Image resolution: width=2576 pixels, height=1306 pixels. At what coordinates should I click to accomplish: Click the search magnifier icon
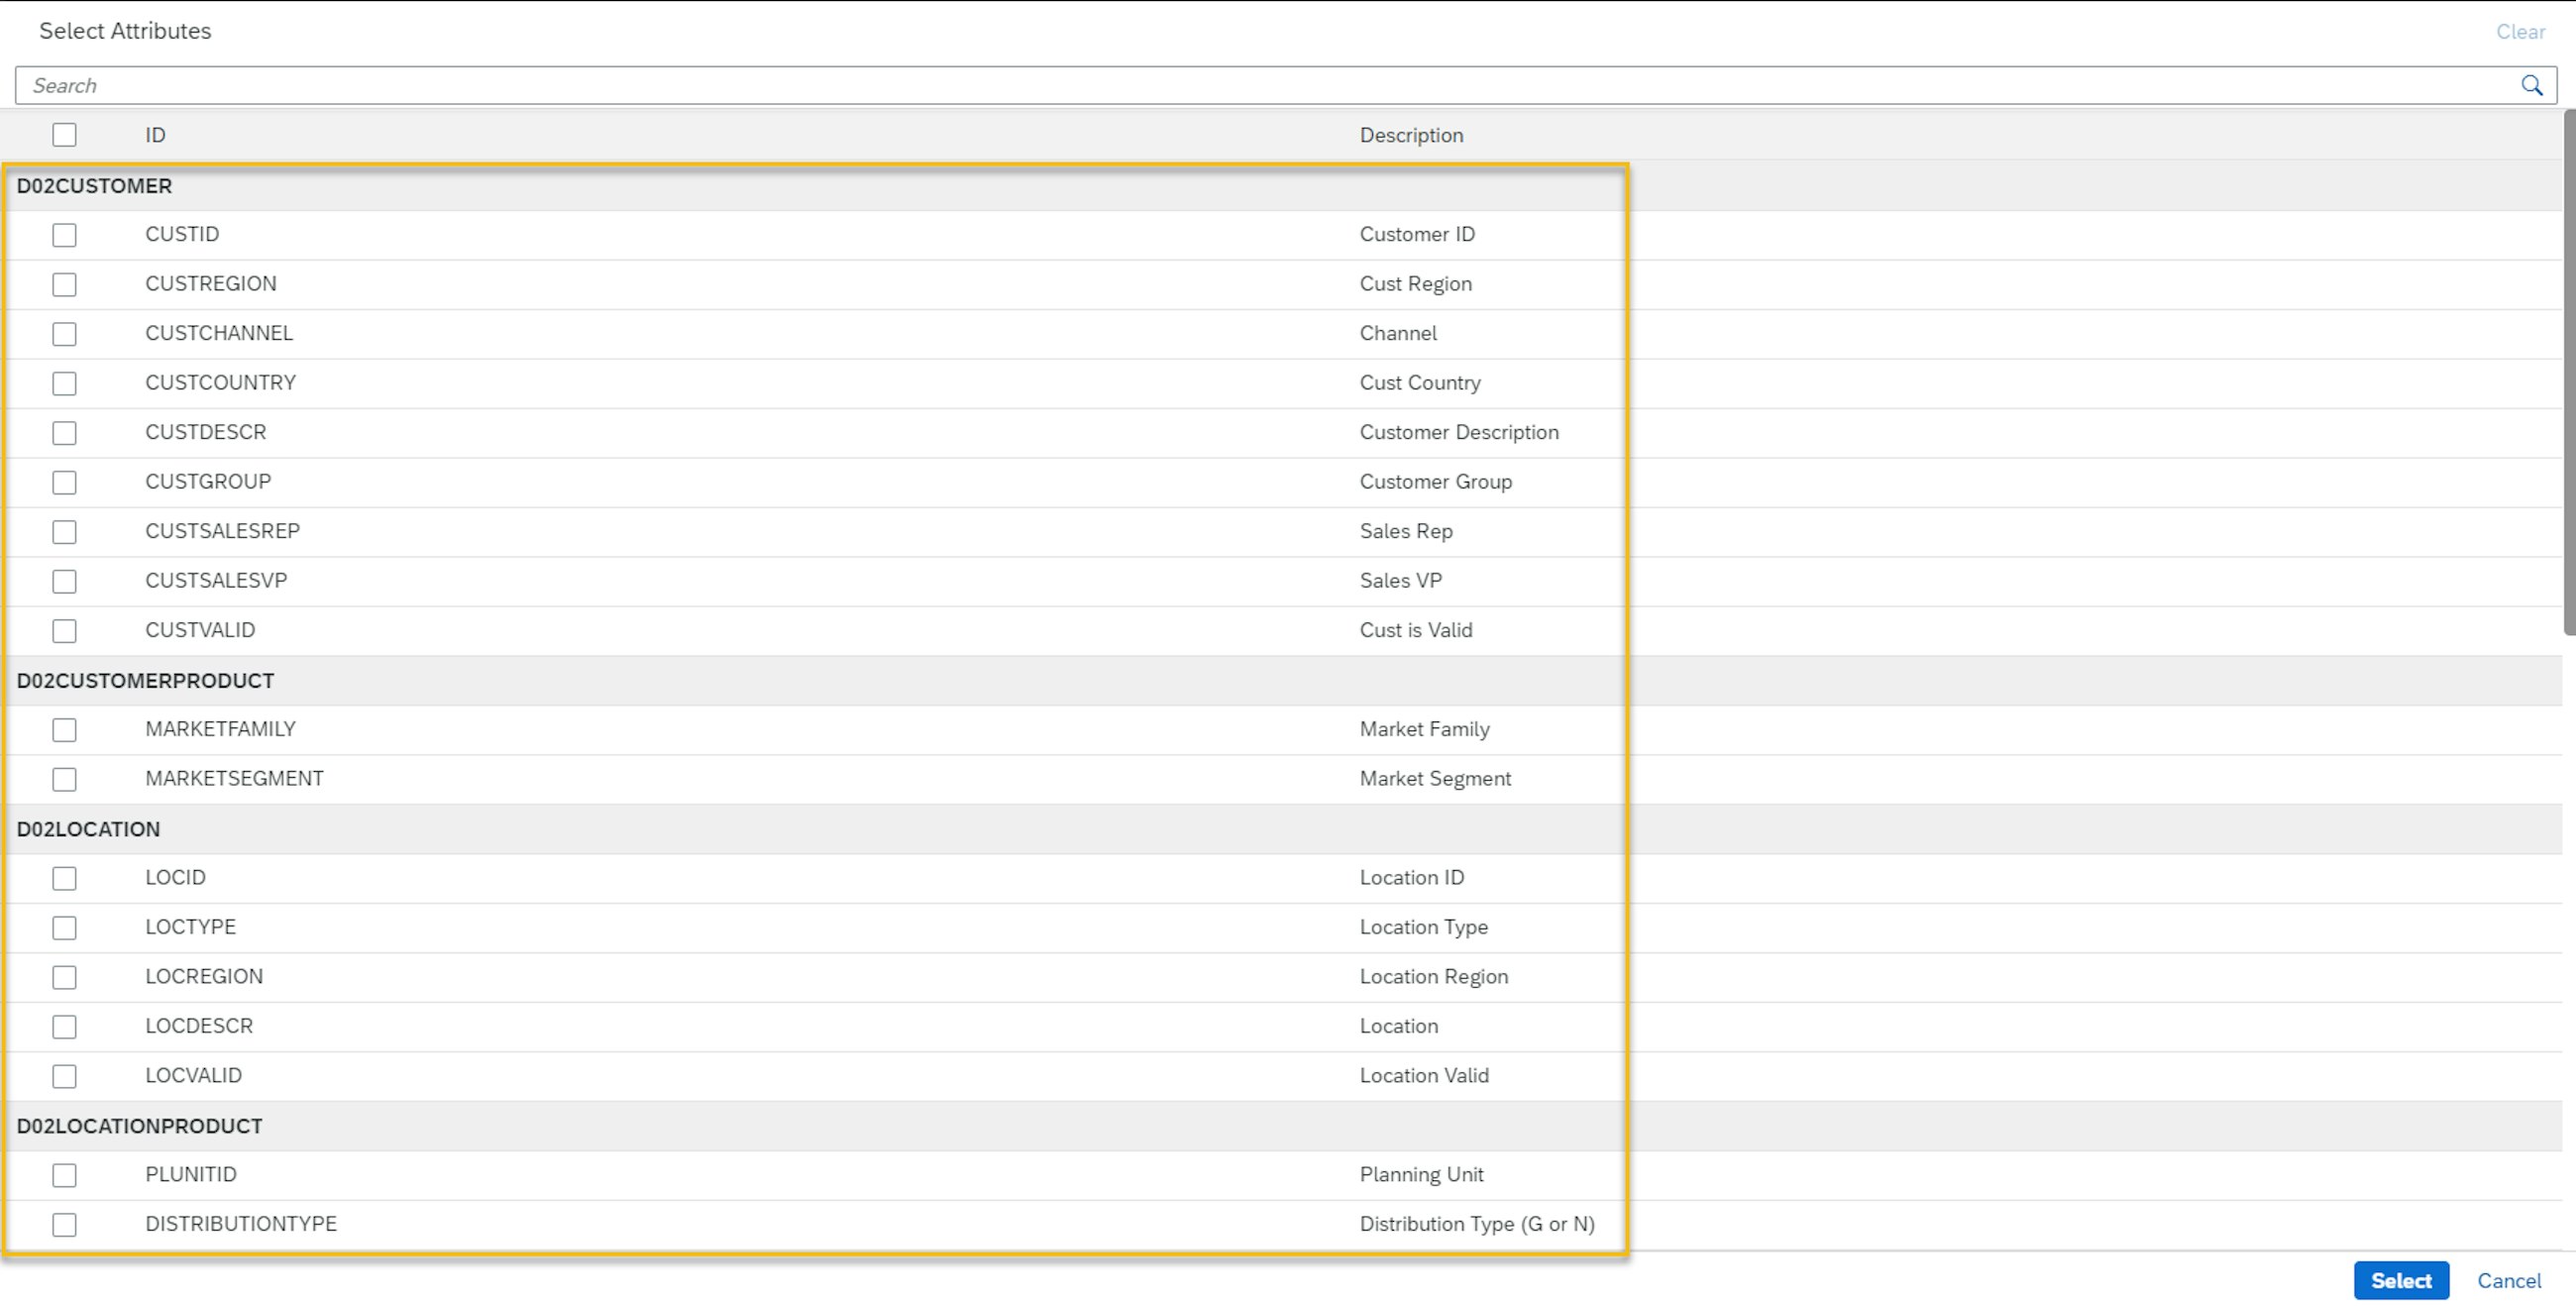(2531, 86)
